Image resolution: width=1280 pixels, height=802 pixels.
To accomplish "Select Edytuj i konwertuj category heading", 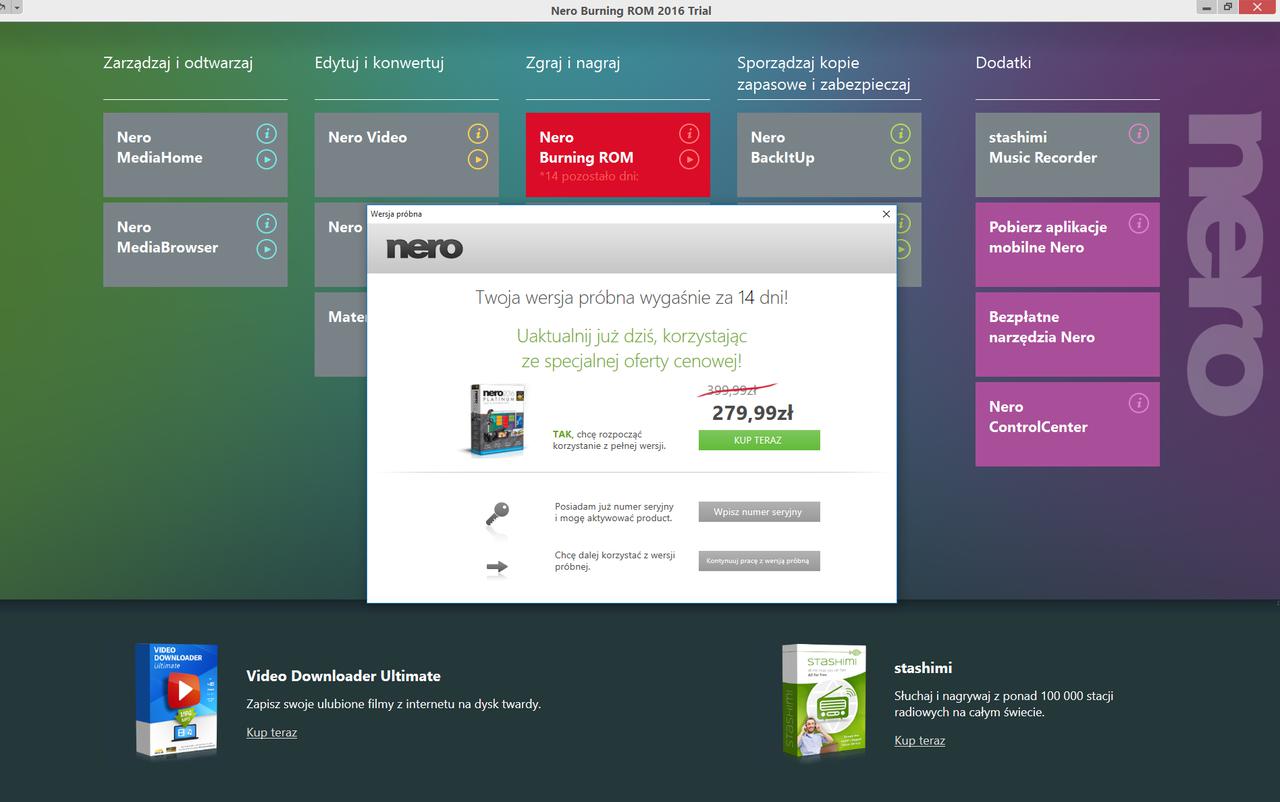I will (x=379, y=63).
